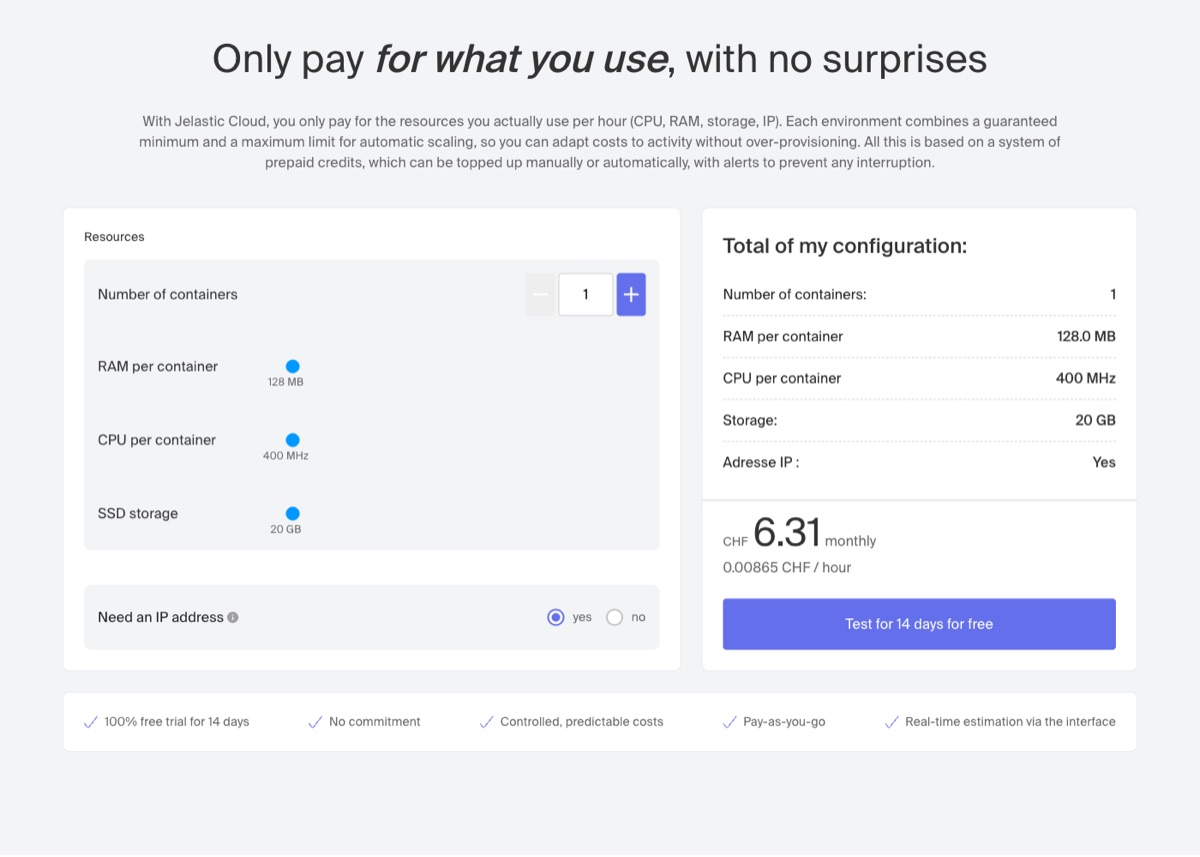Decrease number of containers with minus button
This screenshot has height=857, width=1200.
[x=541, y=294]
